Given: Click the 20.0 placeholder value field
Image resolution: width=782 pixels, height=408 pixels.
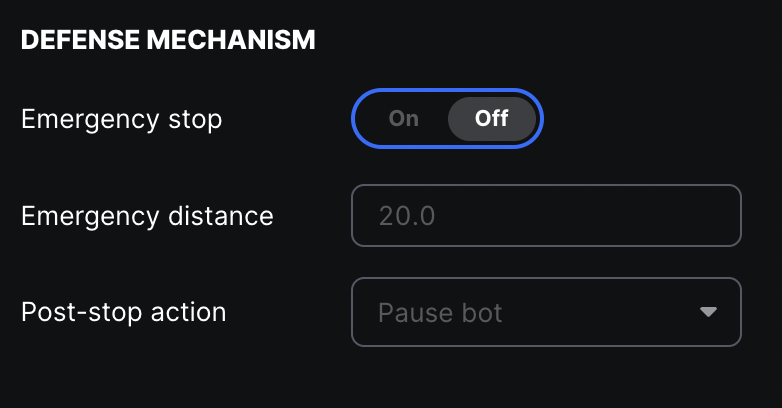Looking at the screenshot, I should (546, 215).
